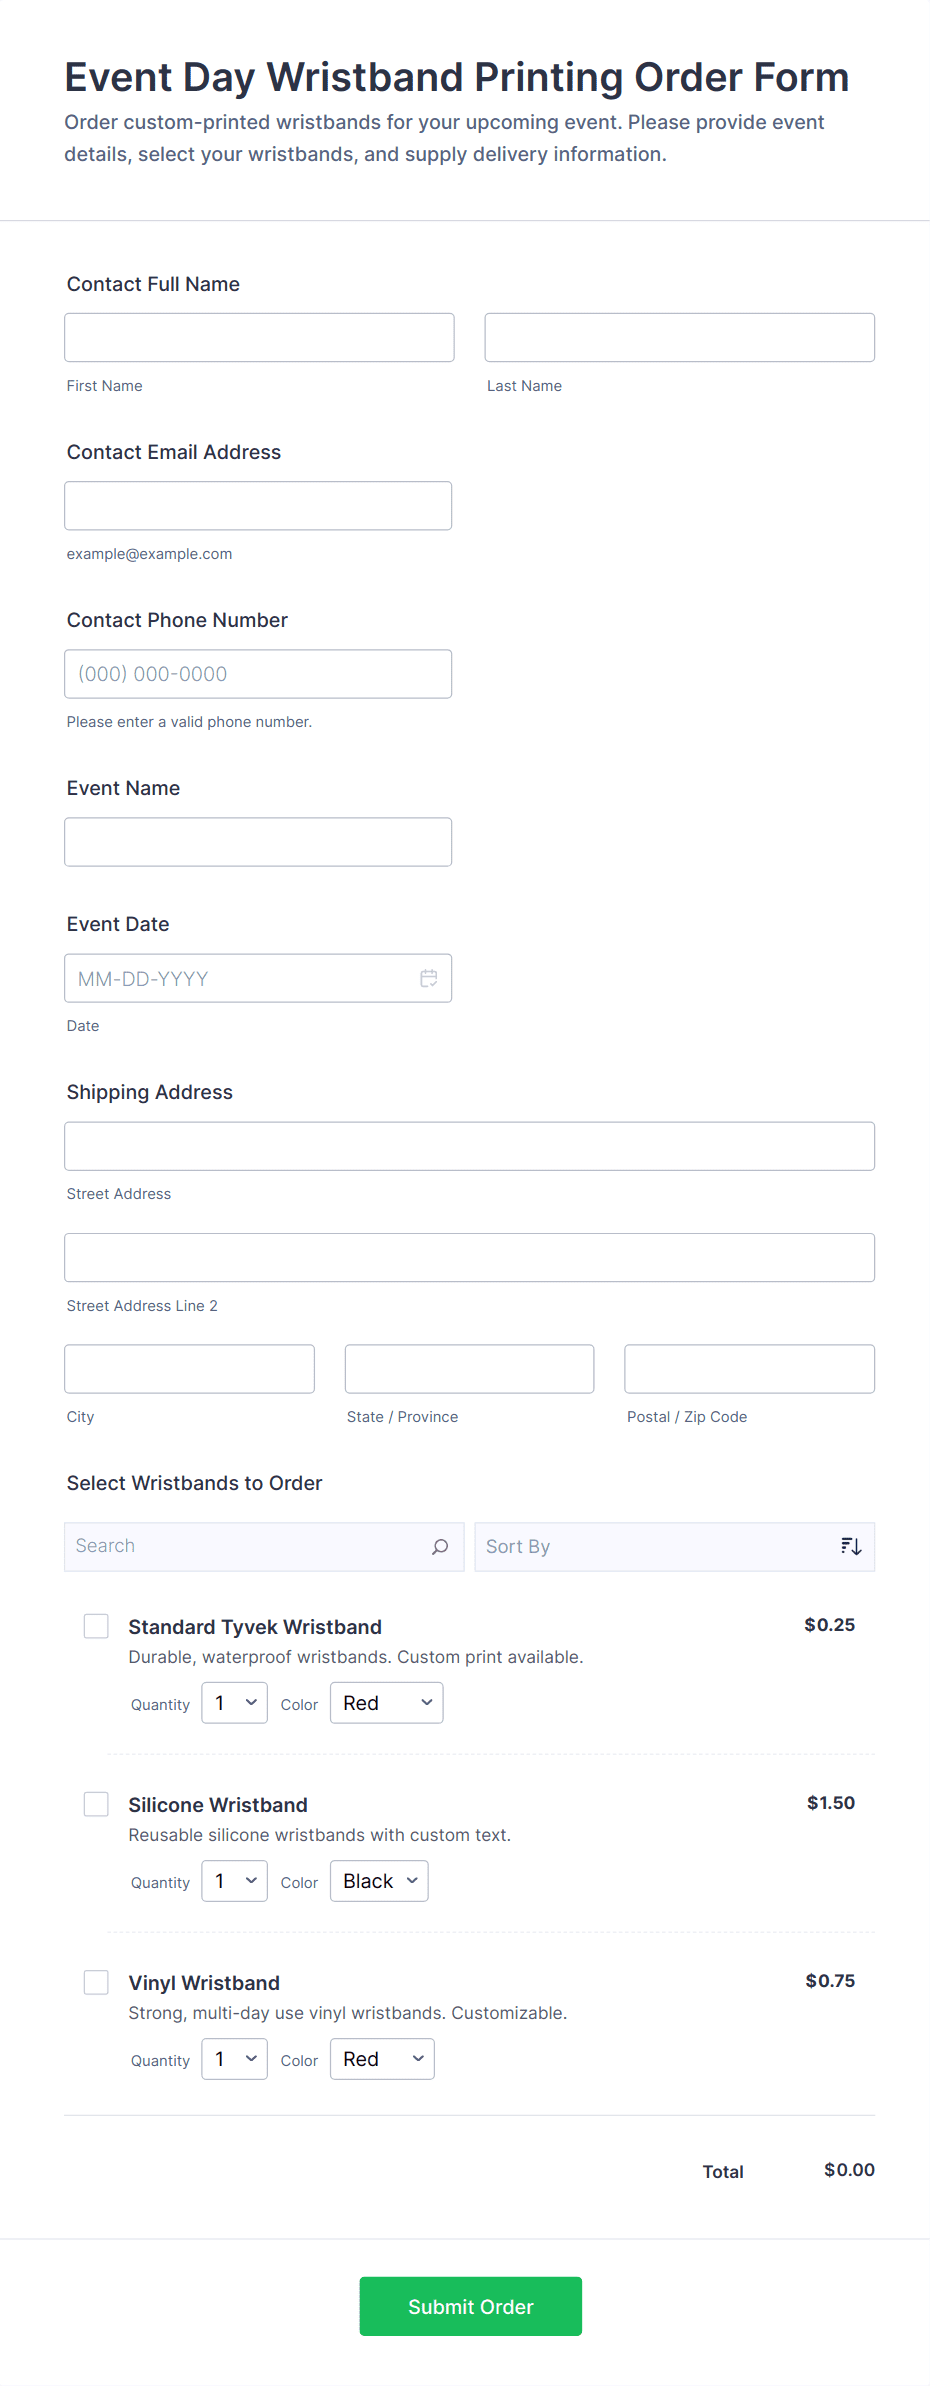Click the Last Name input field
Image resolution: width=930 pixels, height=2386 pixels.
point(679,338)
